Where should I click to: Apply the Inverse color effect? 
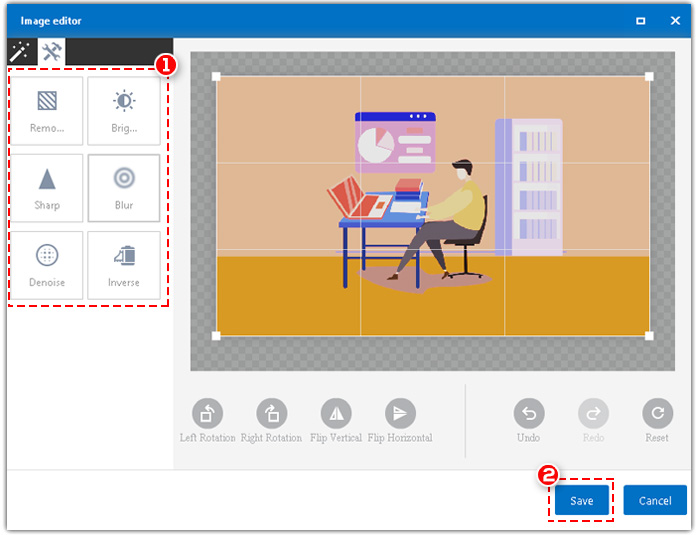(x=124, y=265)
